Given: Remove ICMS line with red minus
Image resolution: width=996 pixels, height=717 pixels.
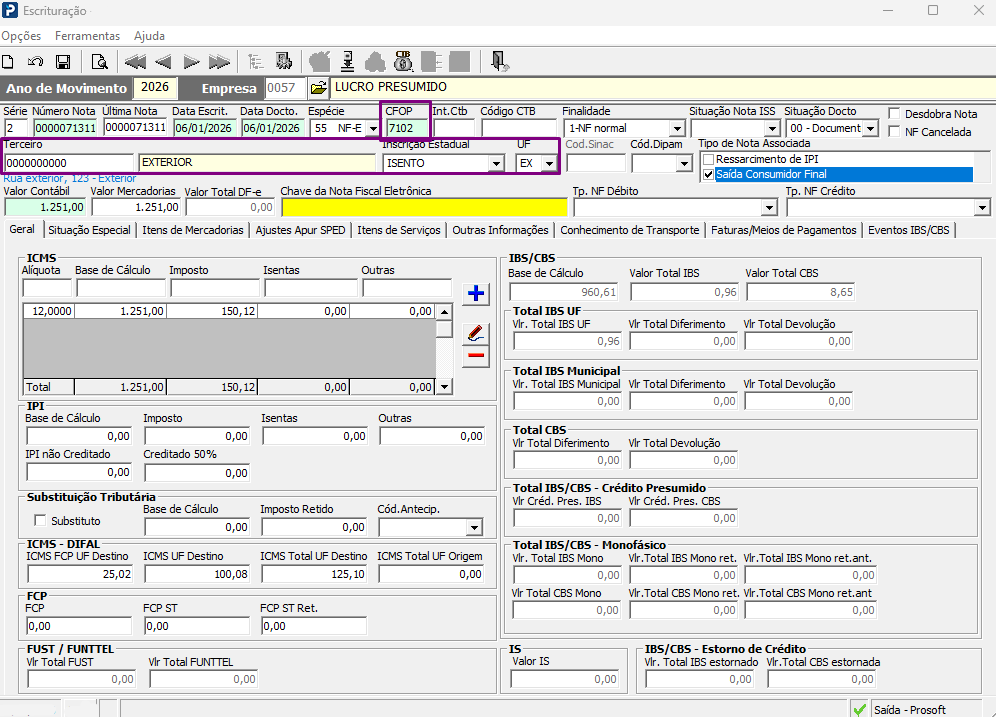Looking at the screenshot, I should (476, 356).
